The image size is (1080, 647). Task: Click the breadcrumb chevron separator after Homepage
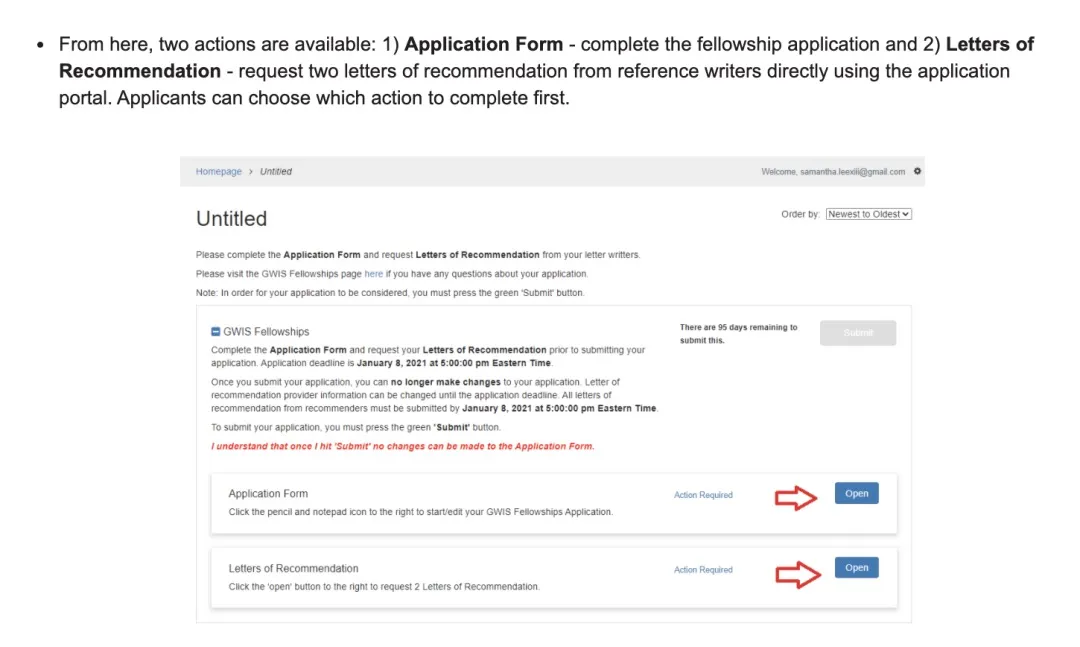251,172
